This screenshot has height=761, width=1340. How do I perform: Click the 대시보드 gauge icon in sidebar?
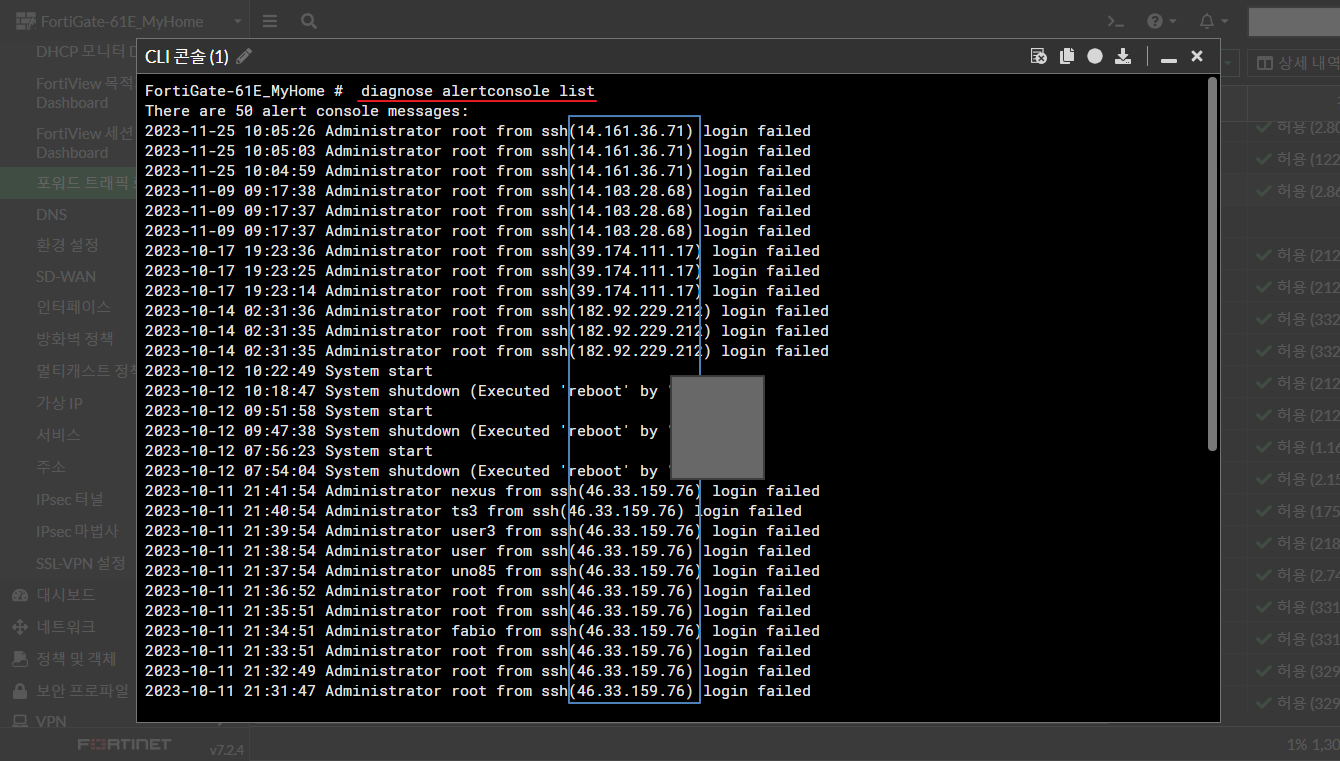click(x=19, y=594)
